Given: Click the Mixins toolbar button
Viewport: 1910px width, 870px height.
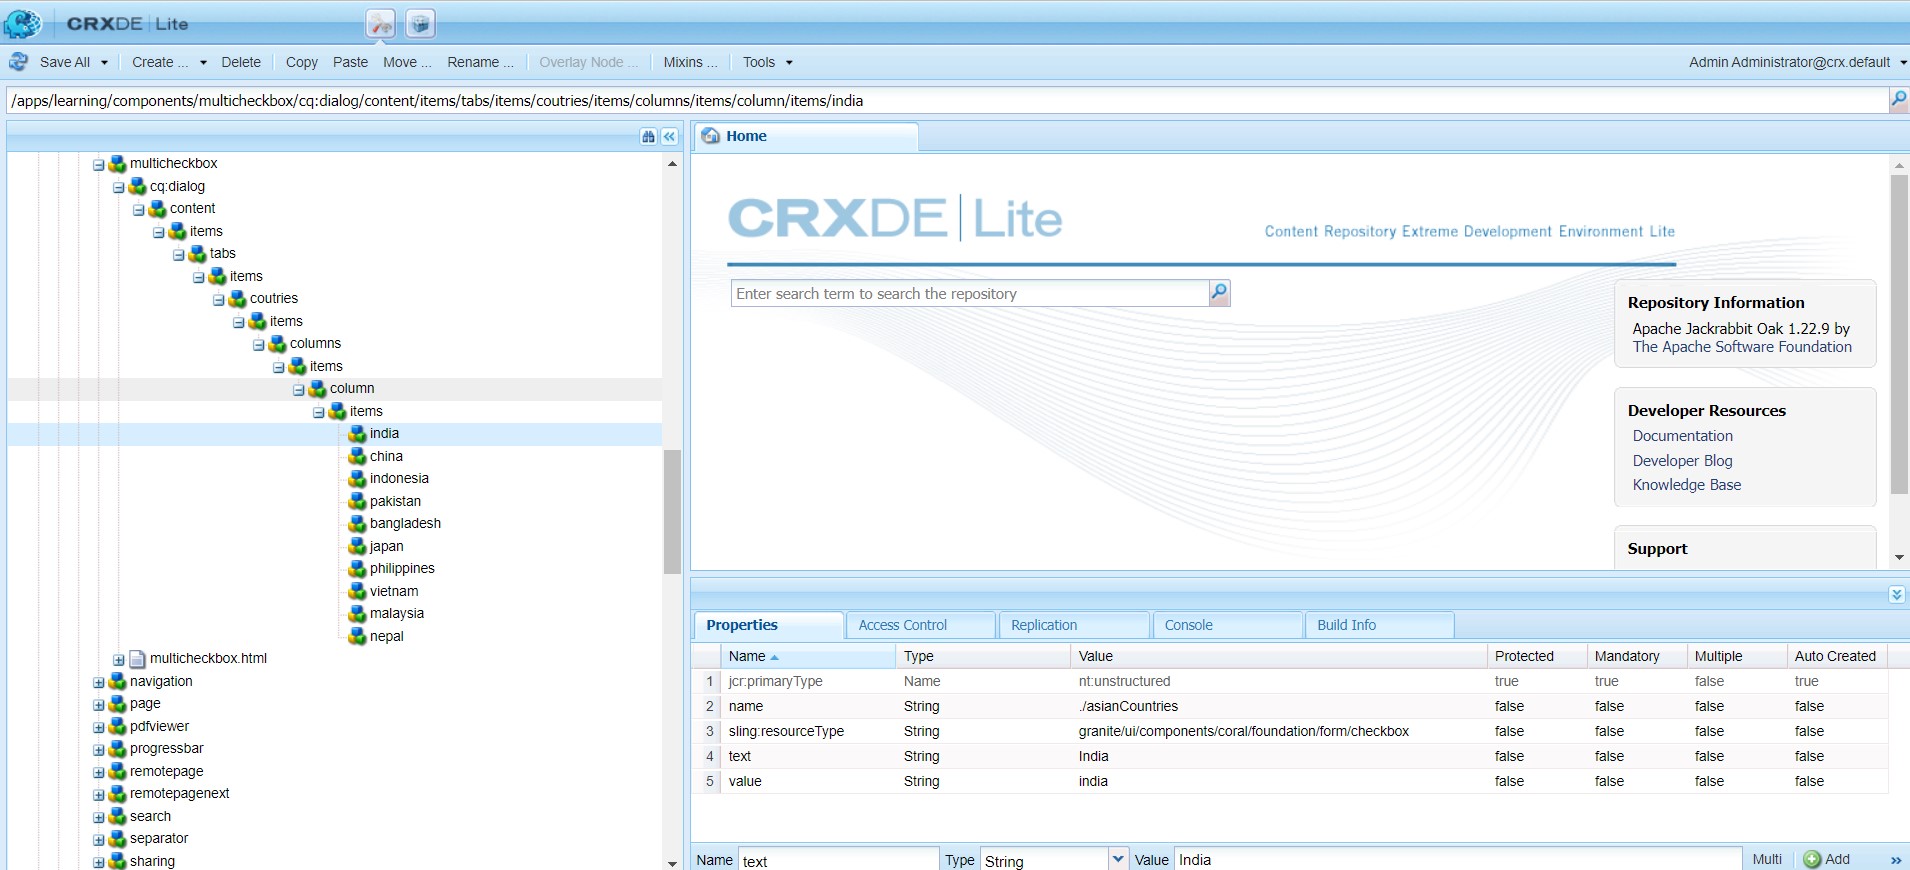Looking at the screenshot, I should 690,62.
